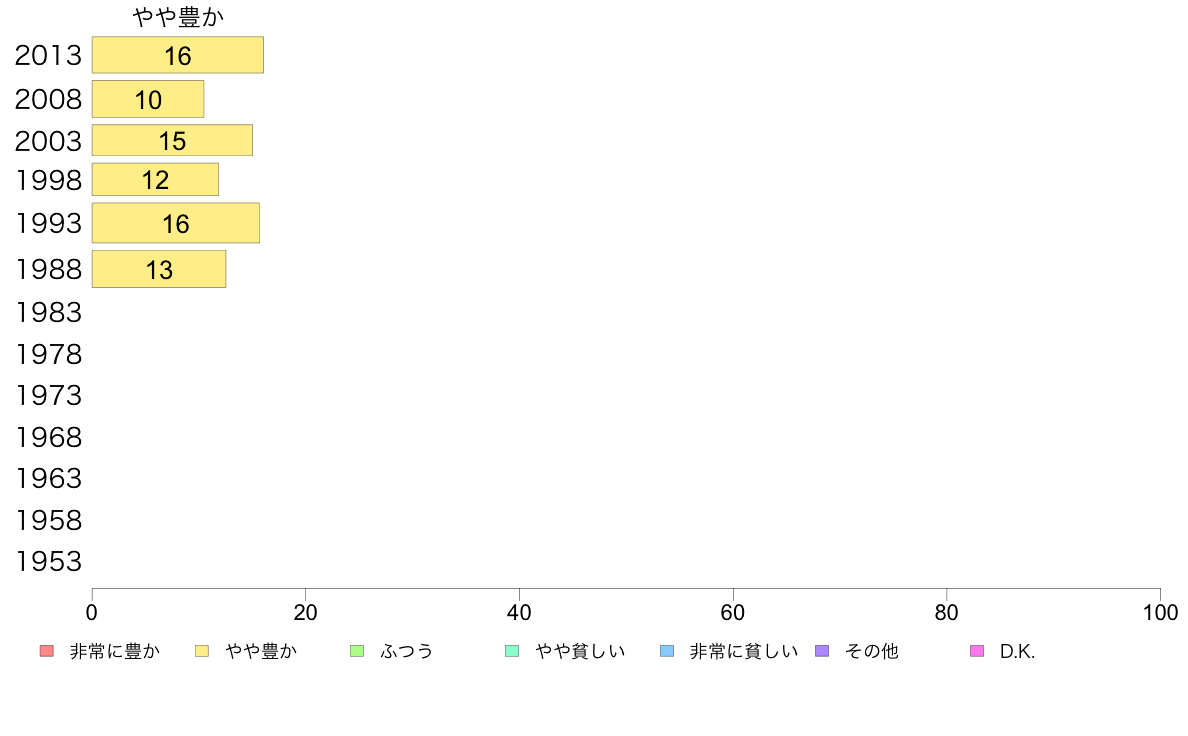1188x736 pixels.
Task: Click the ふつう green legend swatch
Action: (357, 652)
